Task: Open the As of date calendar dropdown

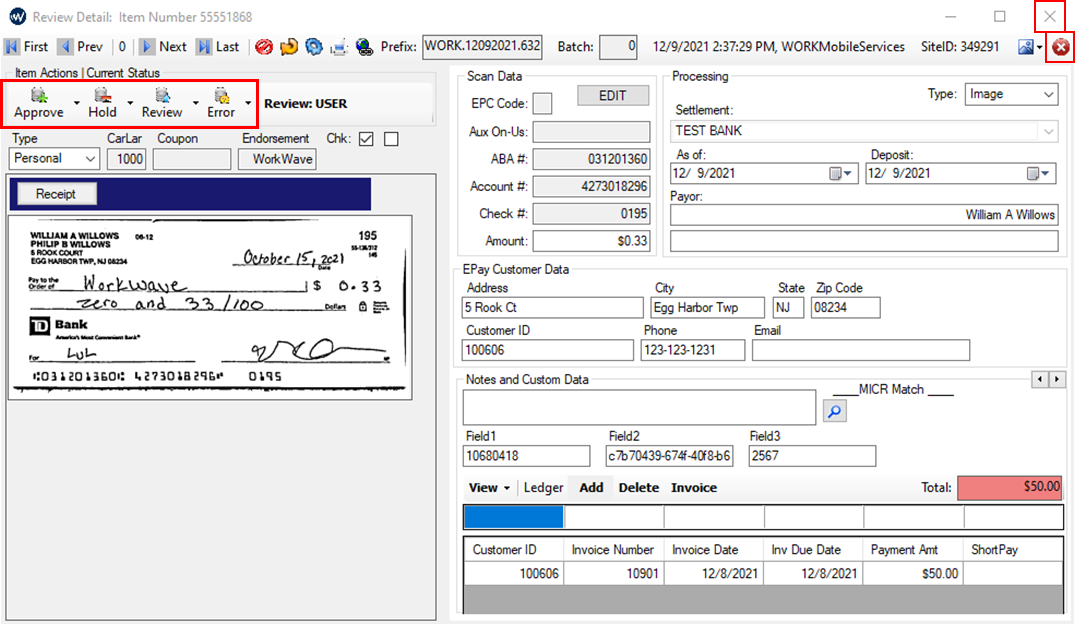Action: 841,173
